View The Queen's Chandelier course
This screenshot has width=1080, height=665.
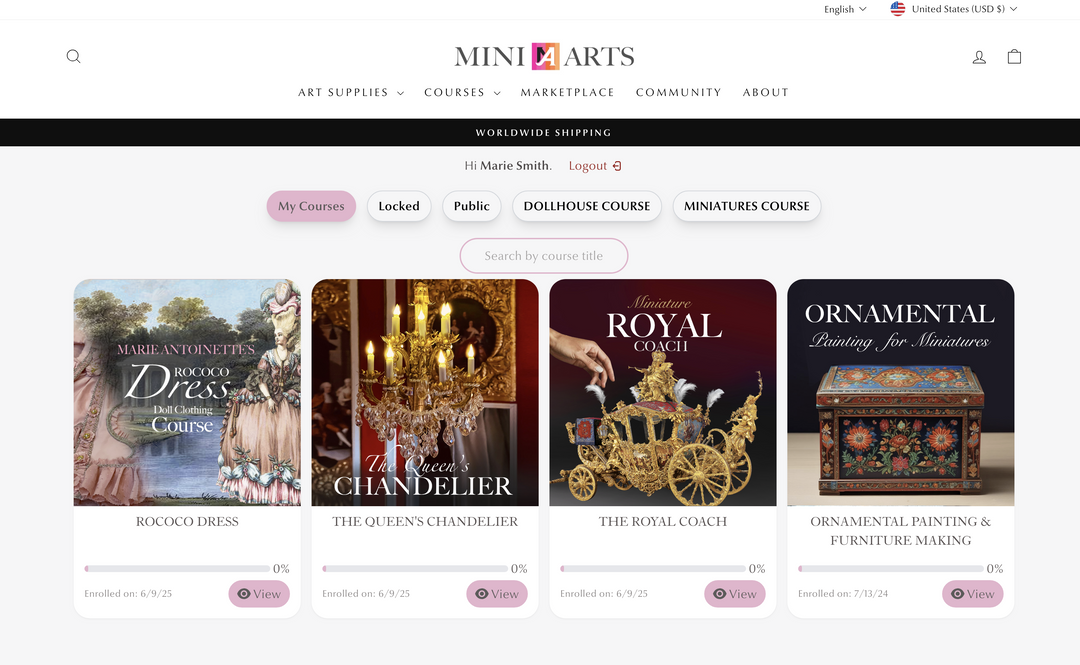point(497,594)
